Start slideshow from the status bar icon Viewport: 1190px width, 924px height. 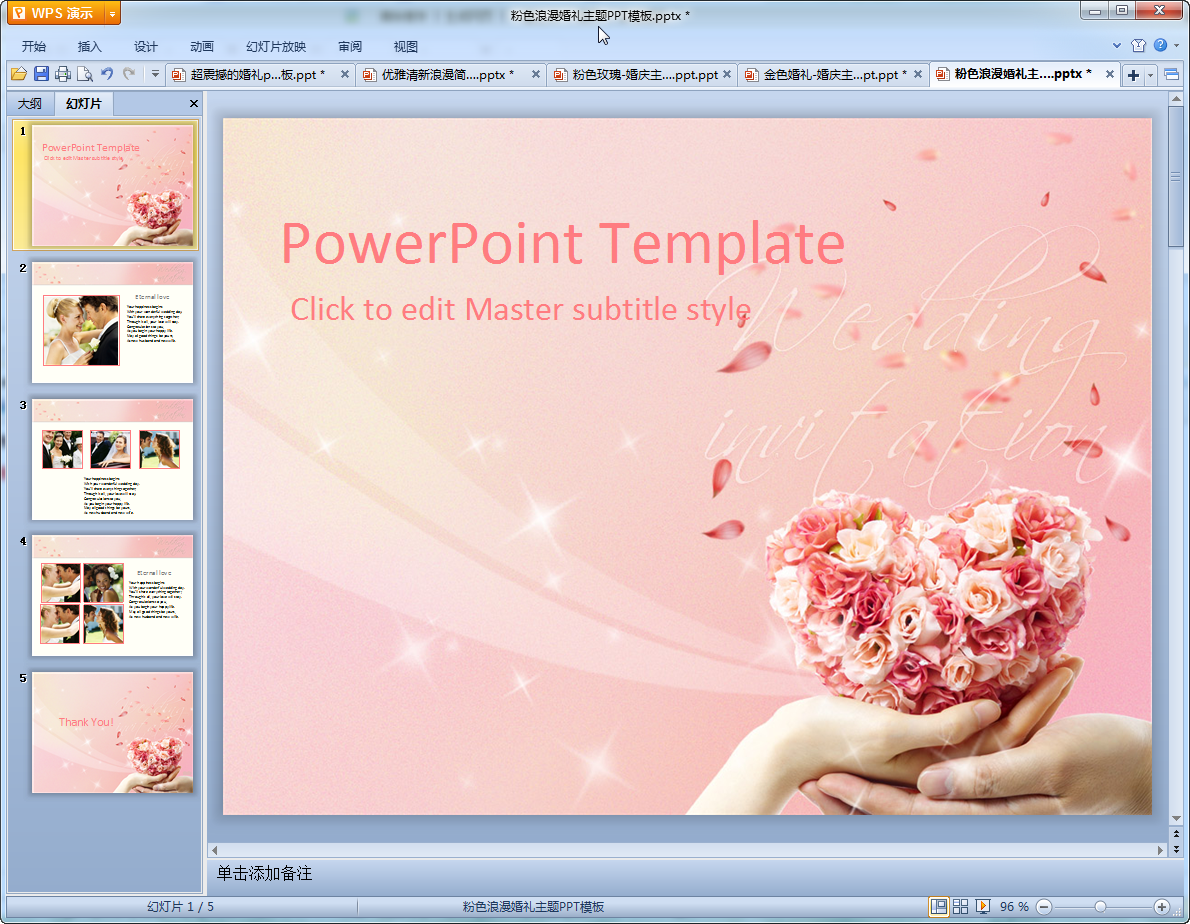coord(983,907)
